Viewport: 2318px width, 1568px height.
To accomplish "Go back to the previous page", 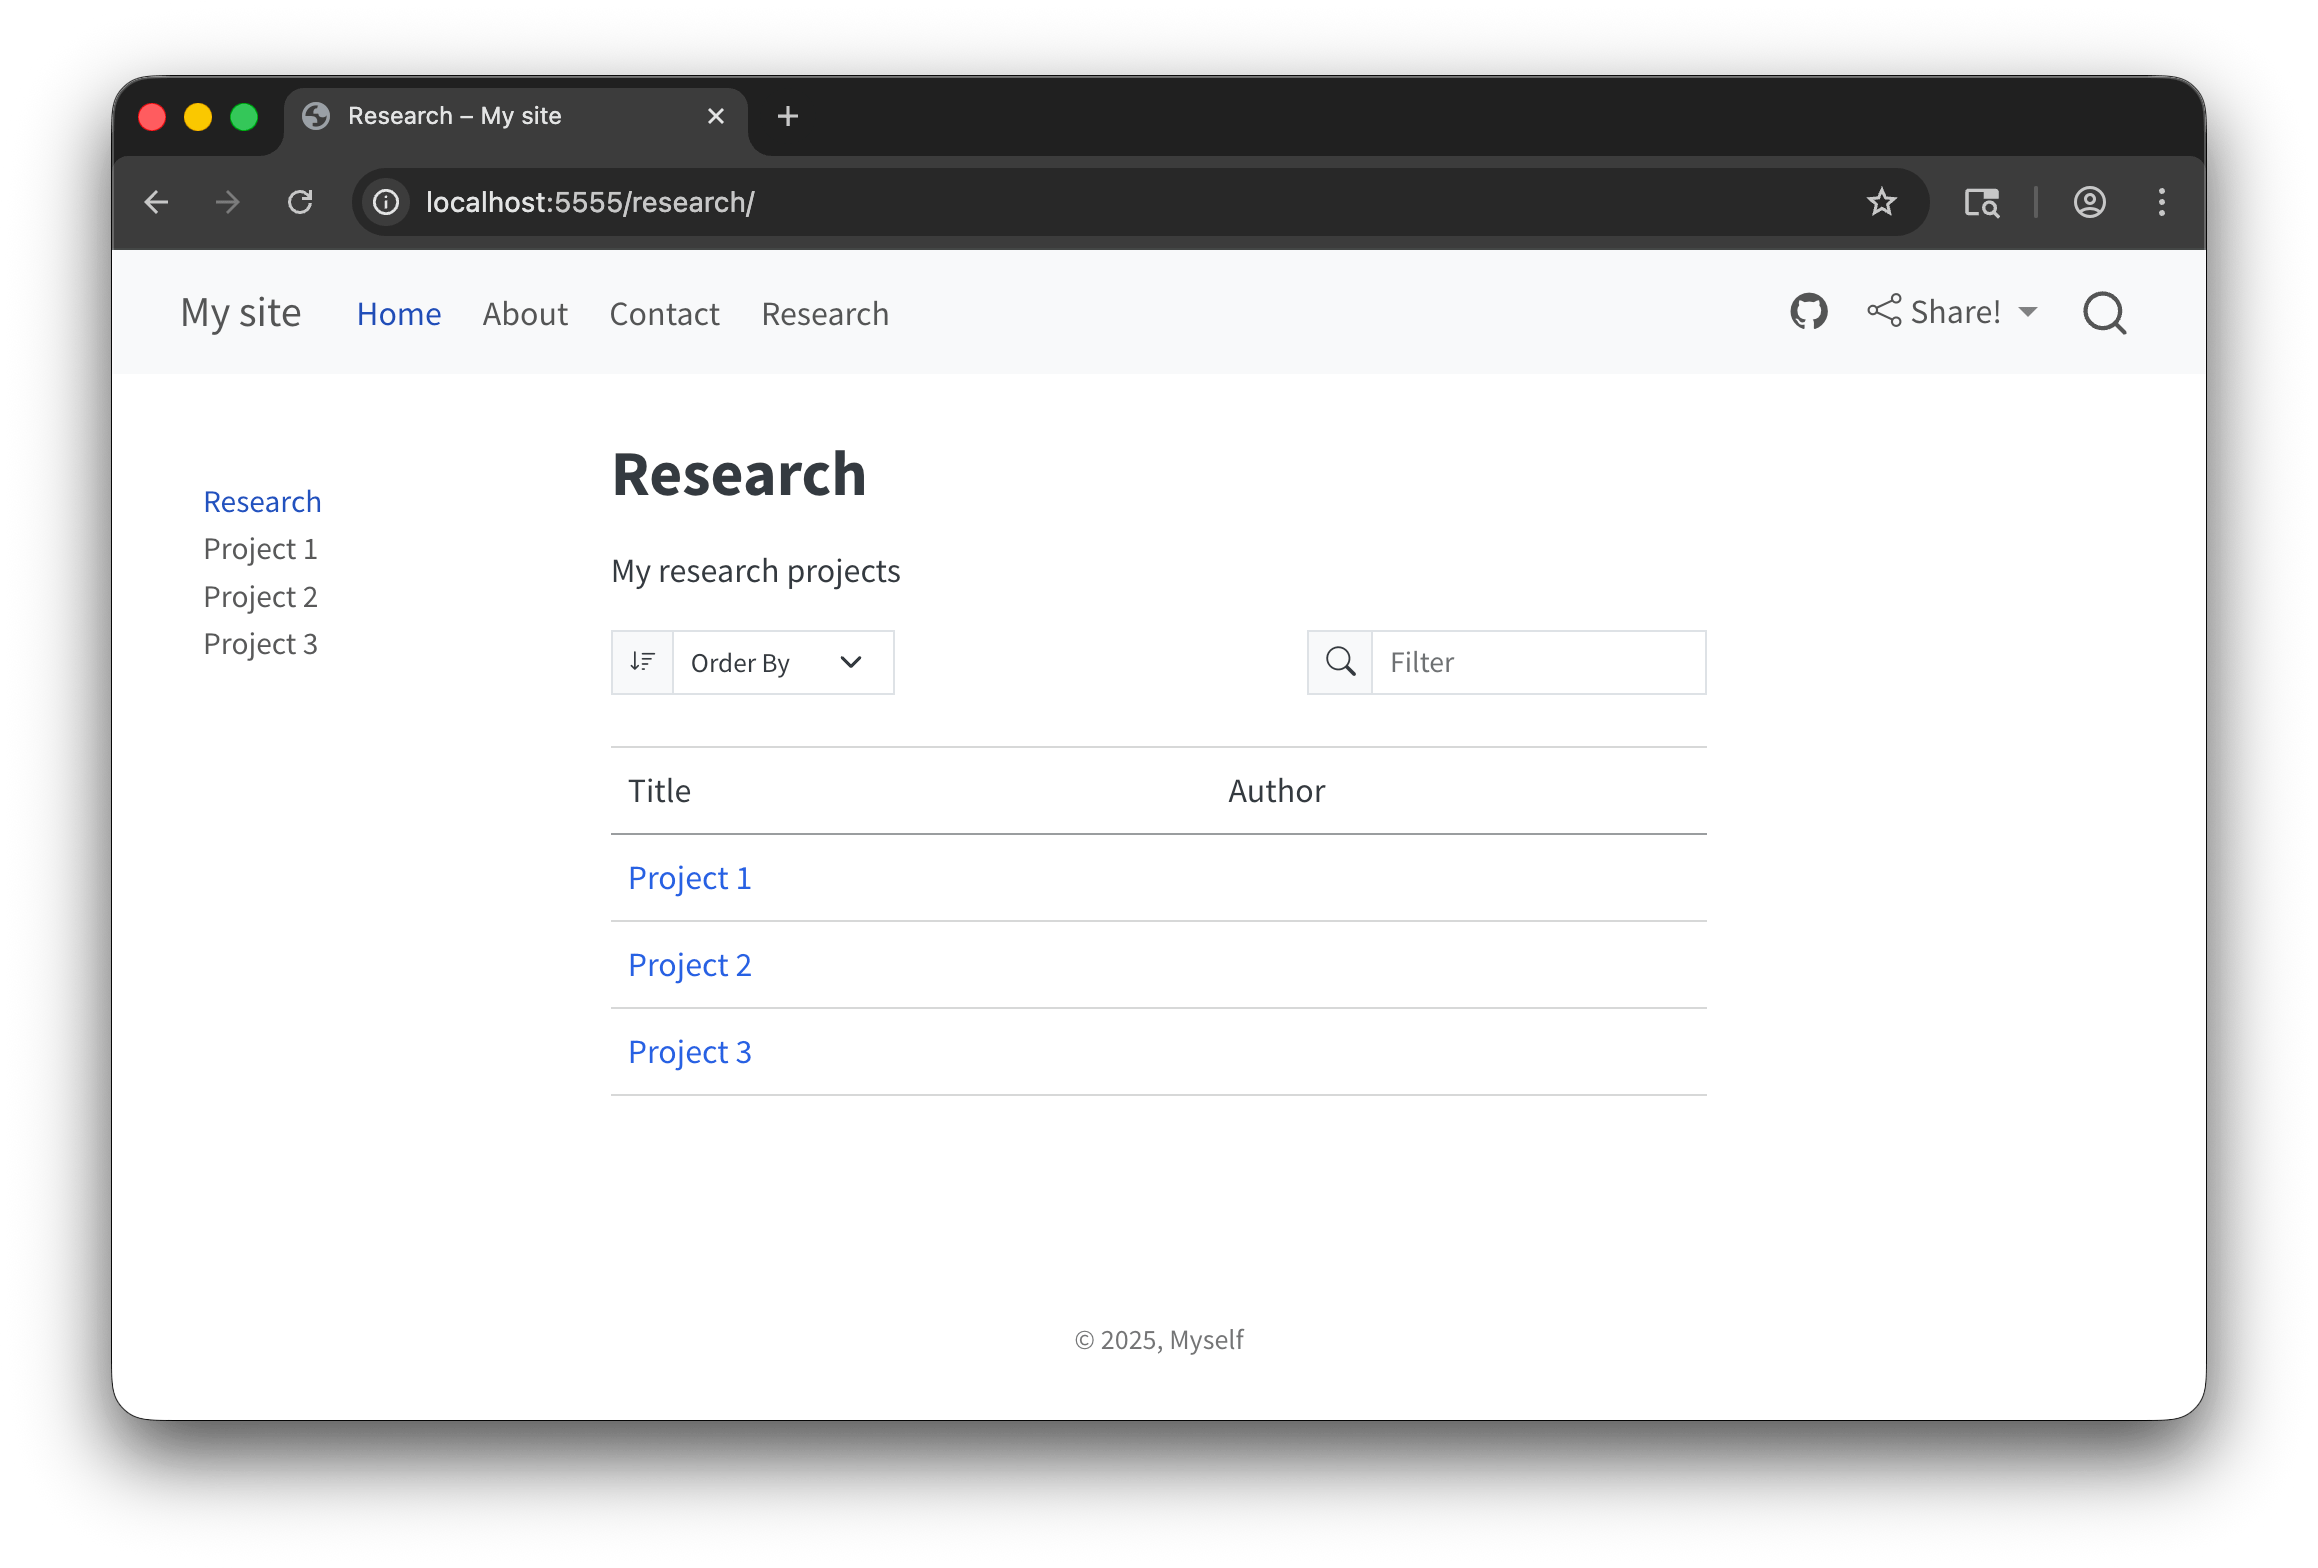I will pyautogui.click(x=157, y=202).
